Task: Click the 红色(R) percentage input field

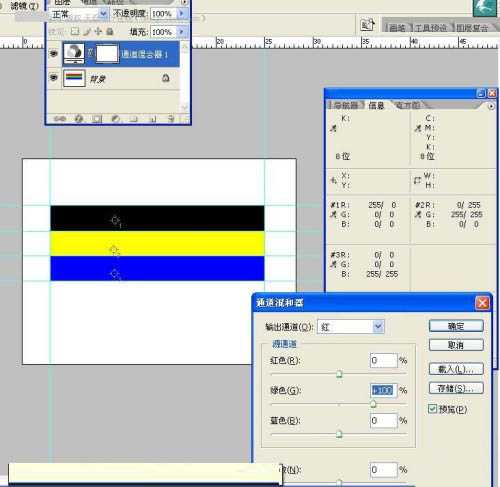Action: tap(384, 360)
